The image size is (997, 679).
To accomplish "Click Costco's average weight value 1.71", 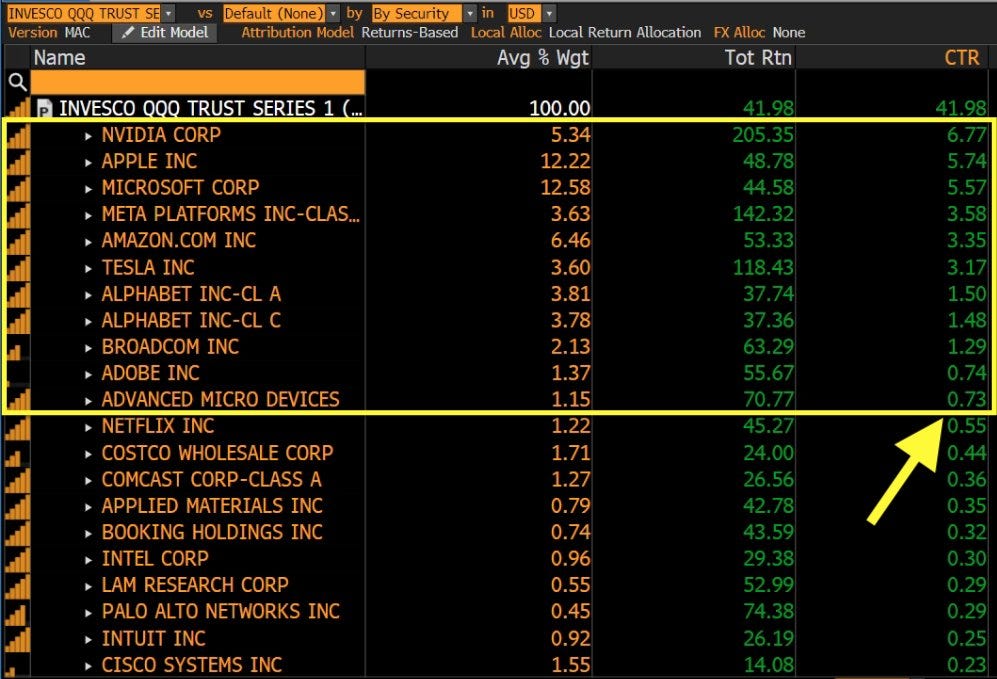I will click(570, 453).
